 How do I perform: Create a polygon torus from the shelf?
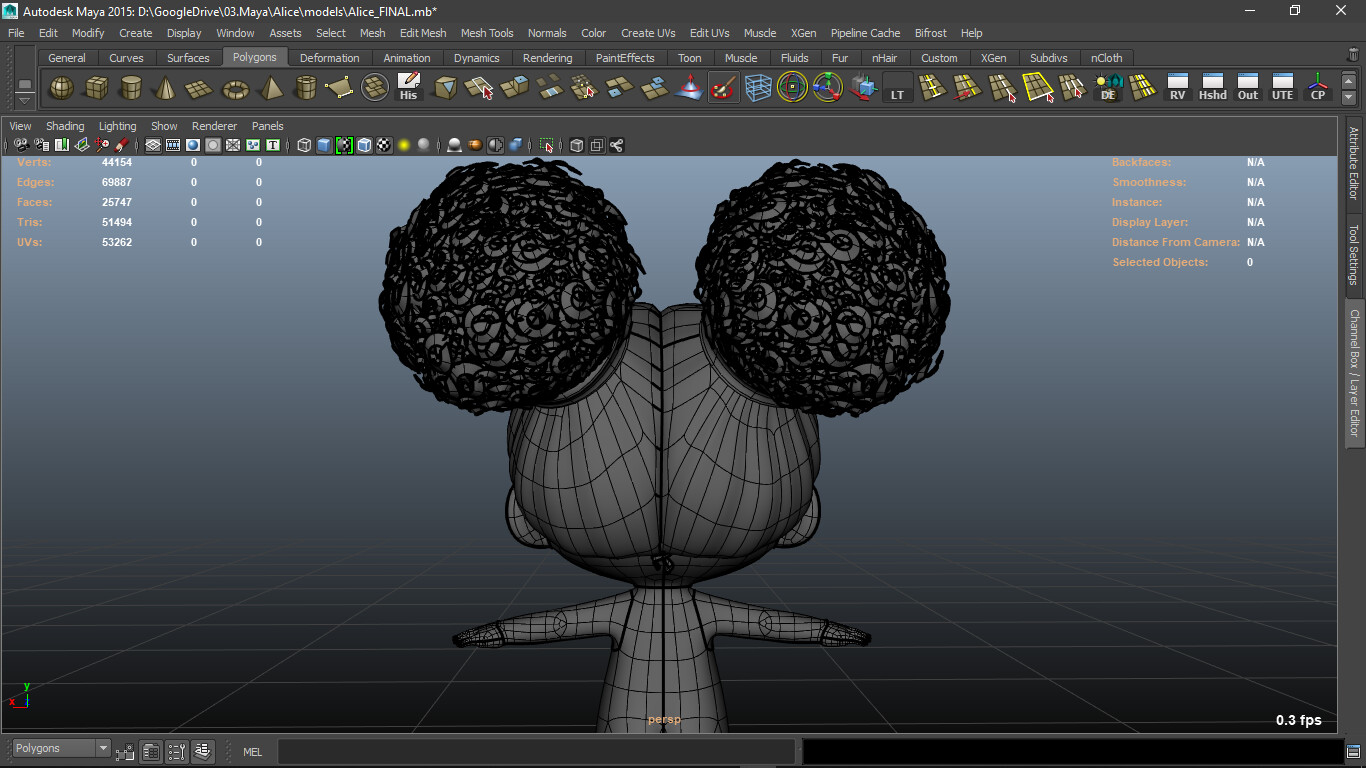tap(235, 88)
